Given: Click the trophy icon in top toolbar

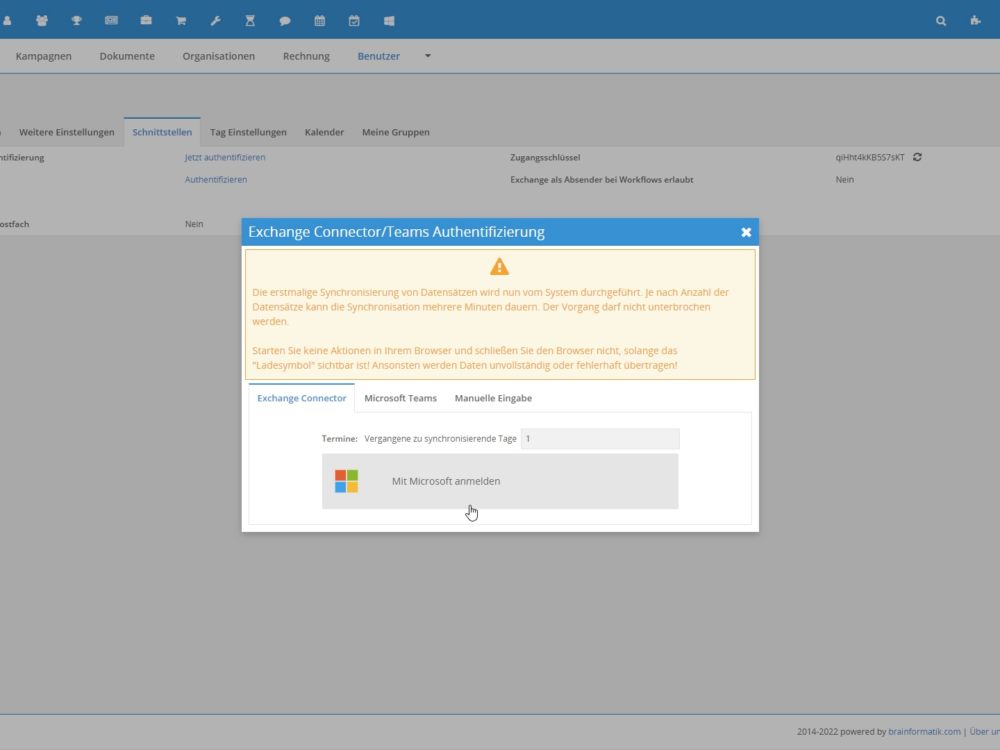Looking at the screenshot, I should [x=76, y=20].
